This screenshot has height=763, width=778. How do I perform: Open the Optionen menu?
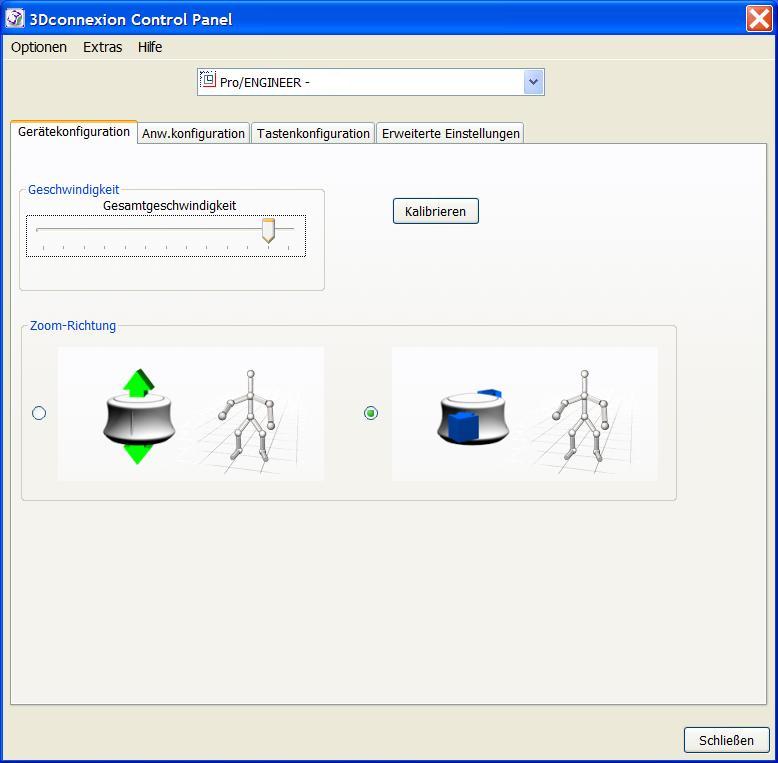click(x=39, y=47)
